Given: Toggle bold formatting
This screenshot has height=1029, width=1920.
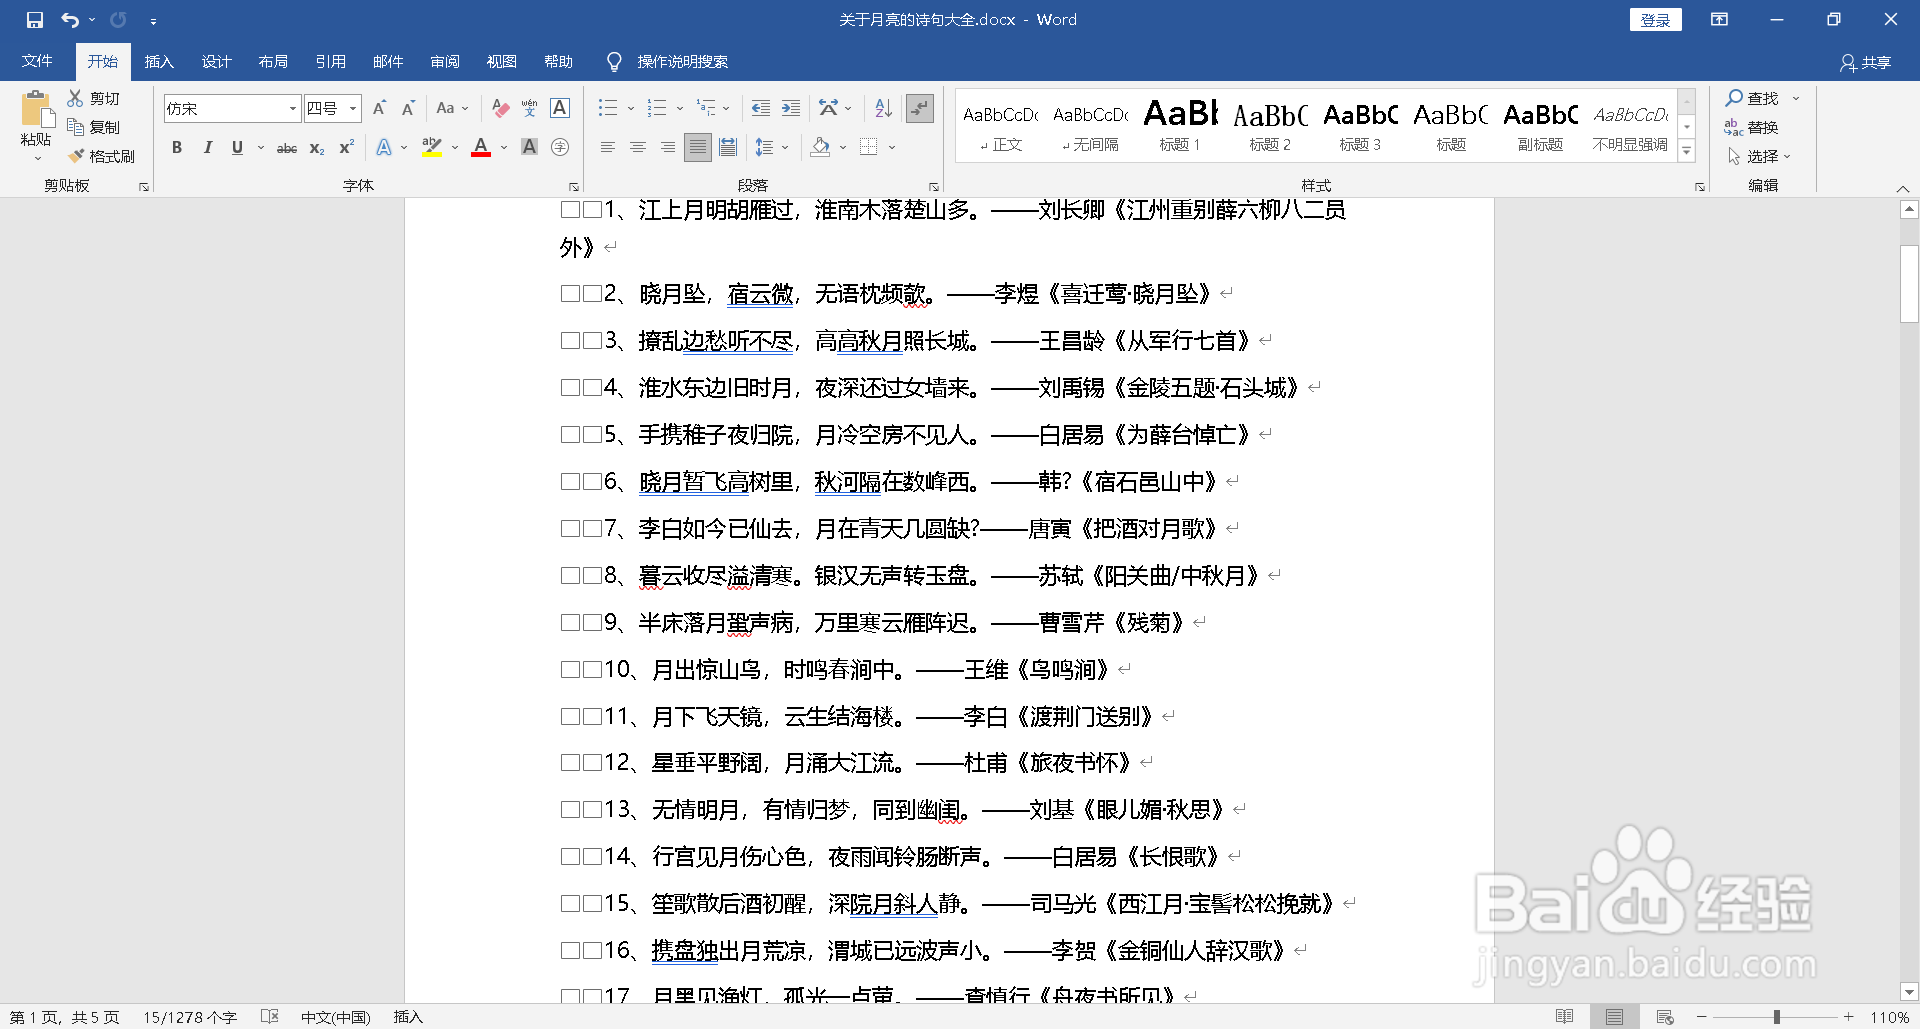Looking at the screenshot, I should tap(177, 148).
